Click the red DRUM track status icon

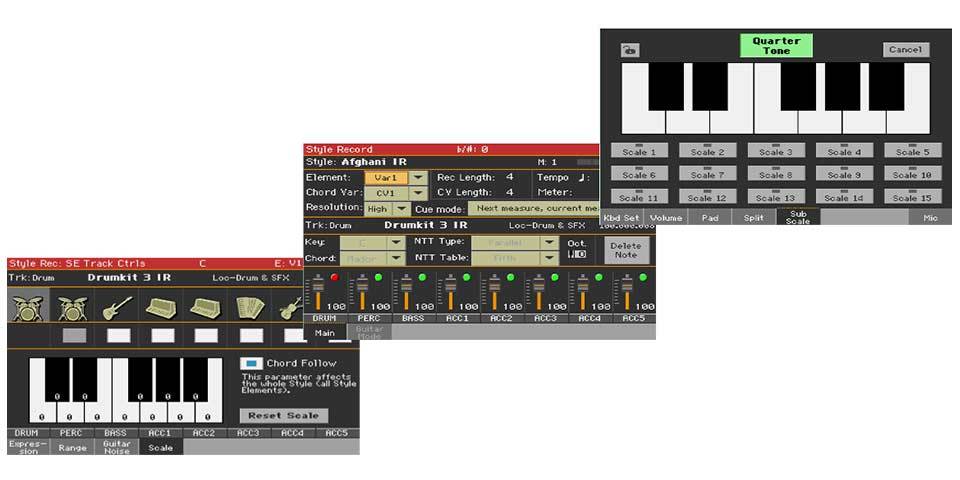[x=334, y=277]
